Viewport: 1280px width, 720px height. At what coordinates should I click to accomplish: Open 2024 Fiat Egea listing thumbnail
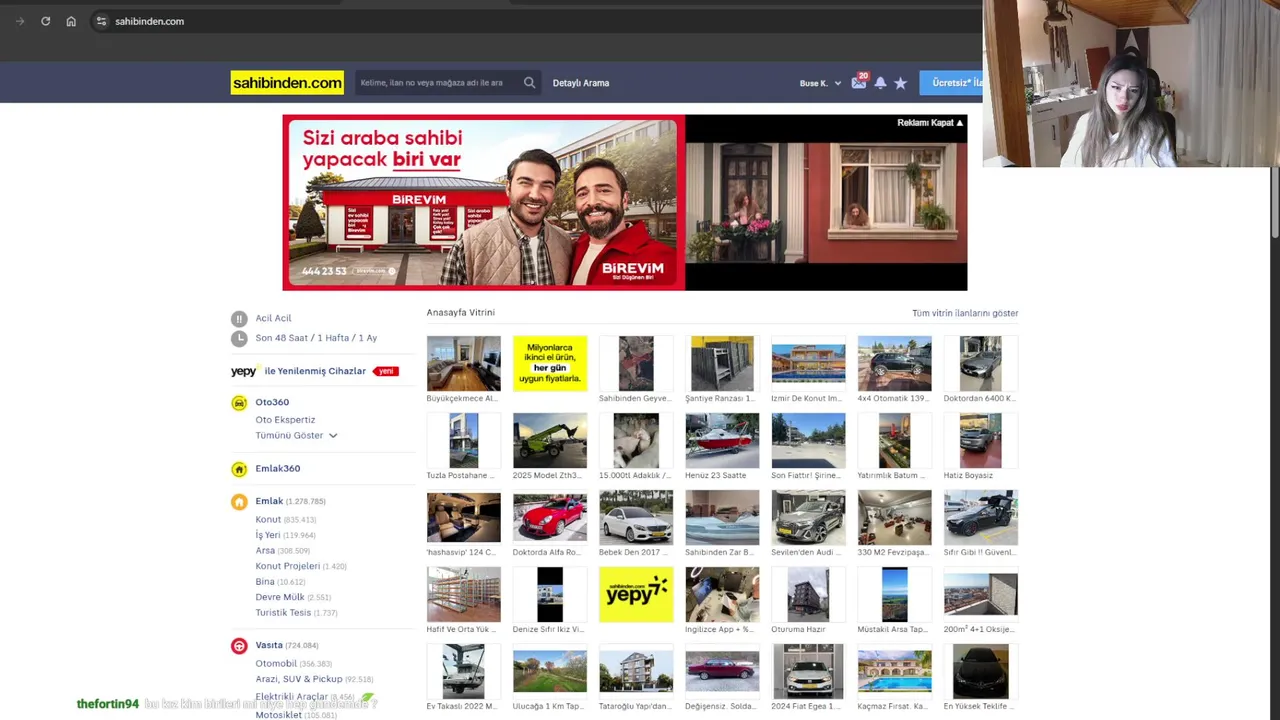click(x=808, y=671)
